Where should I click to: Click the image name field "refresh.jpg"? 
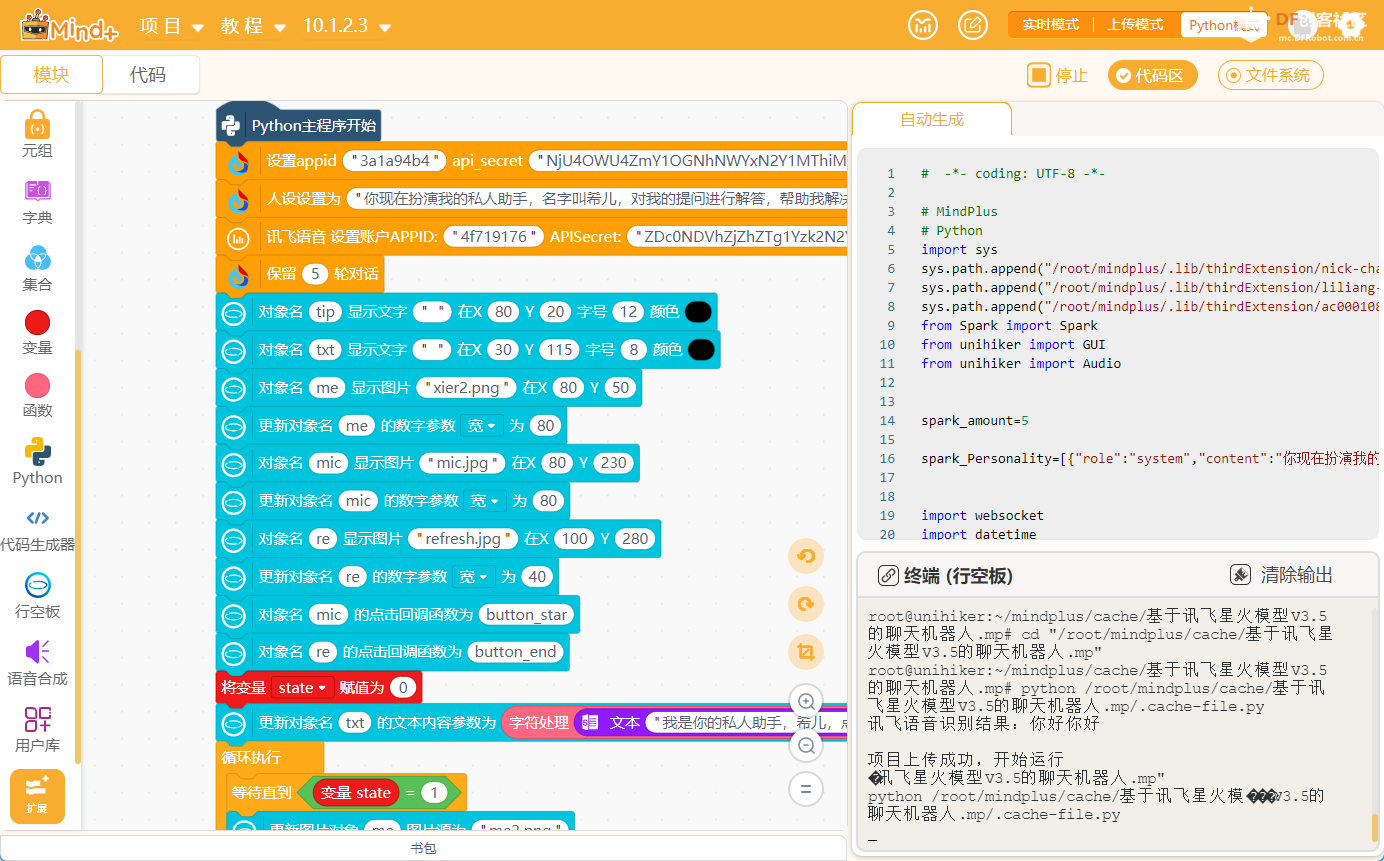[464, 539]
